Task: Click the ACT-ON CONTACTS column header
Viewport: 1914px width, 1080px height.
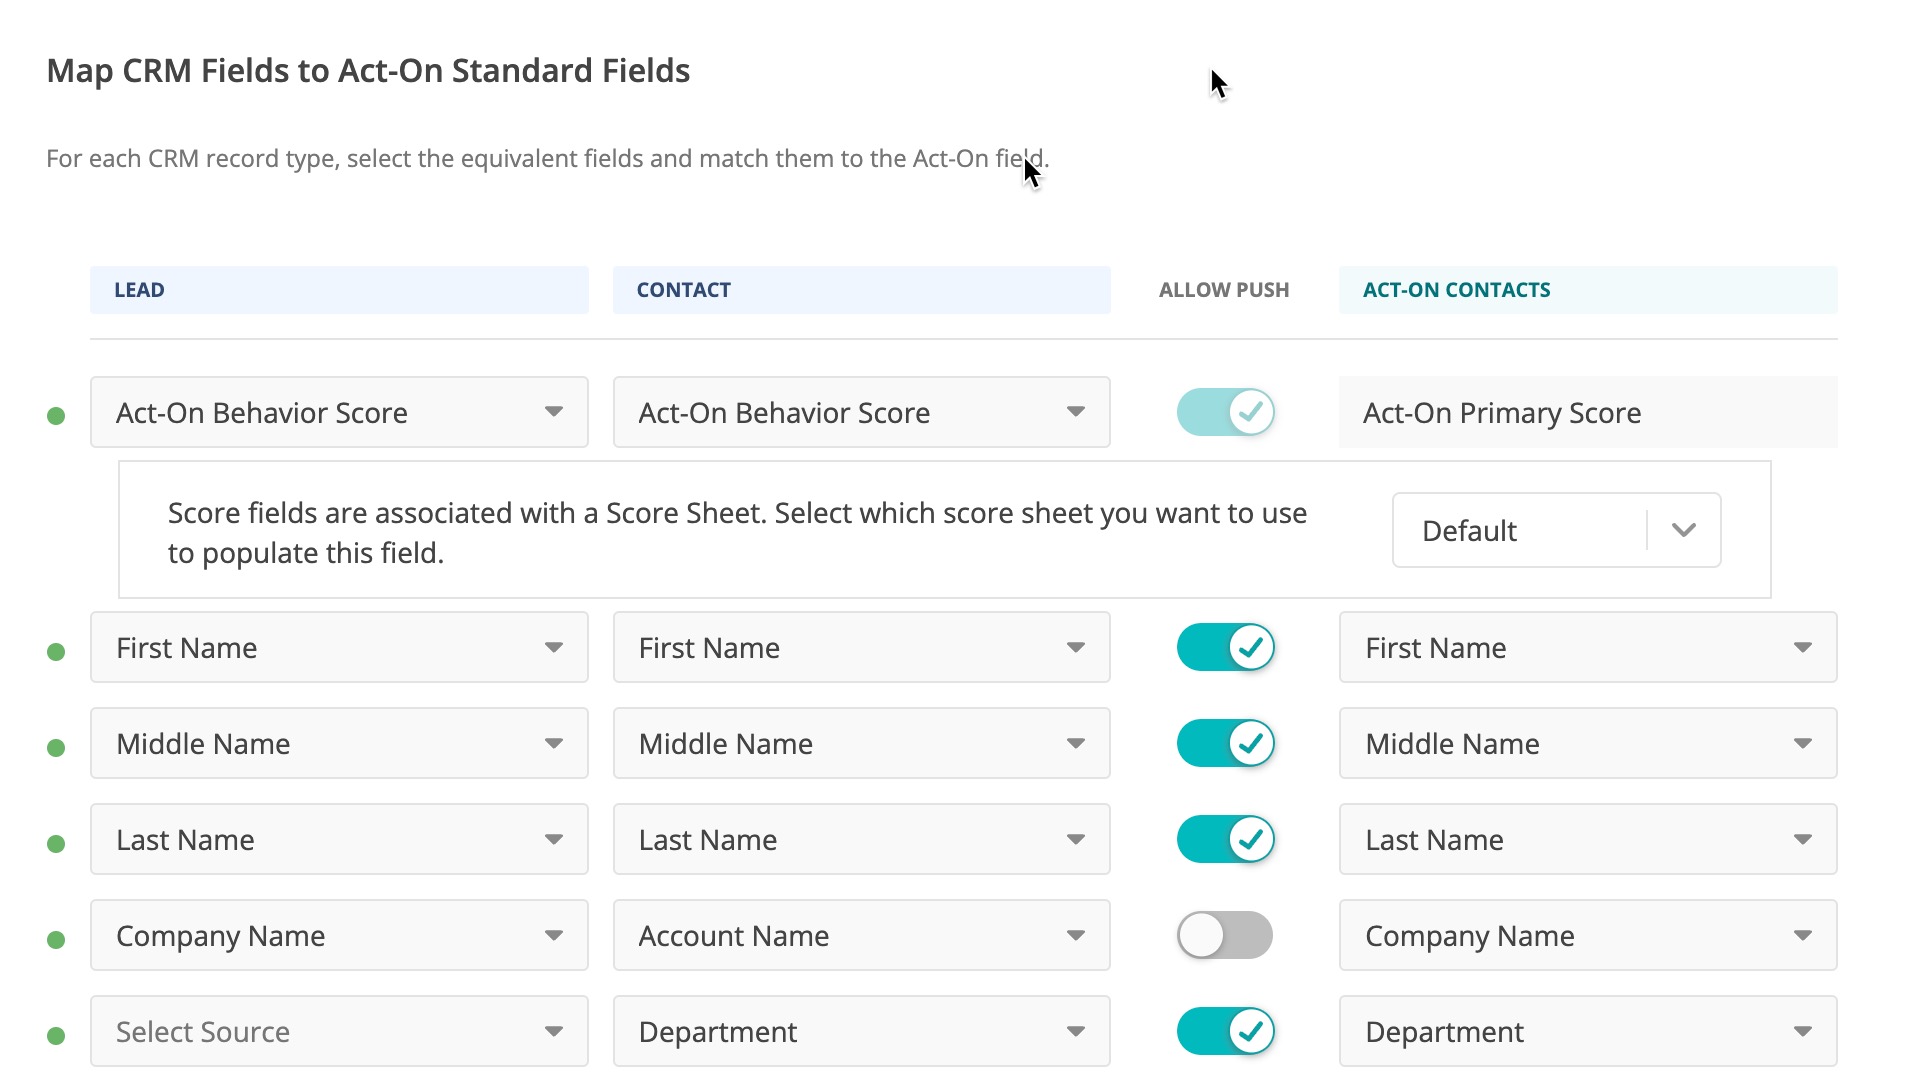Action: coord(1588,290)
